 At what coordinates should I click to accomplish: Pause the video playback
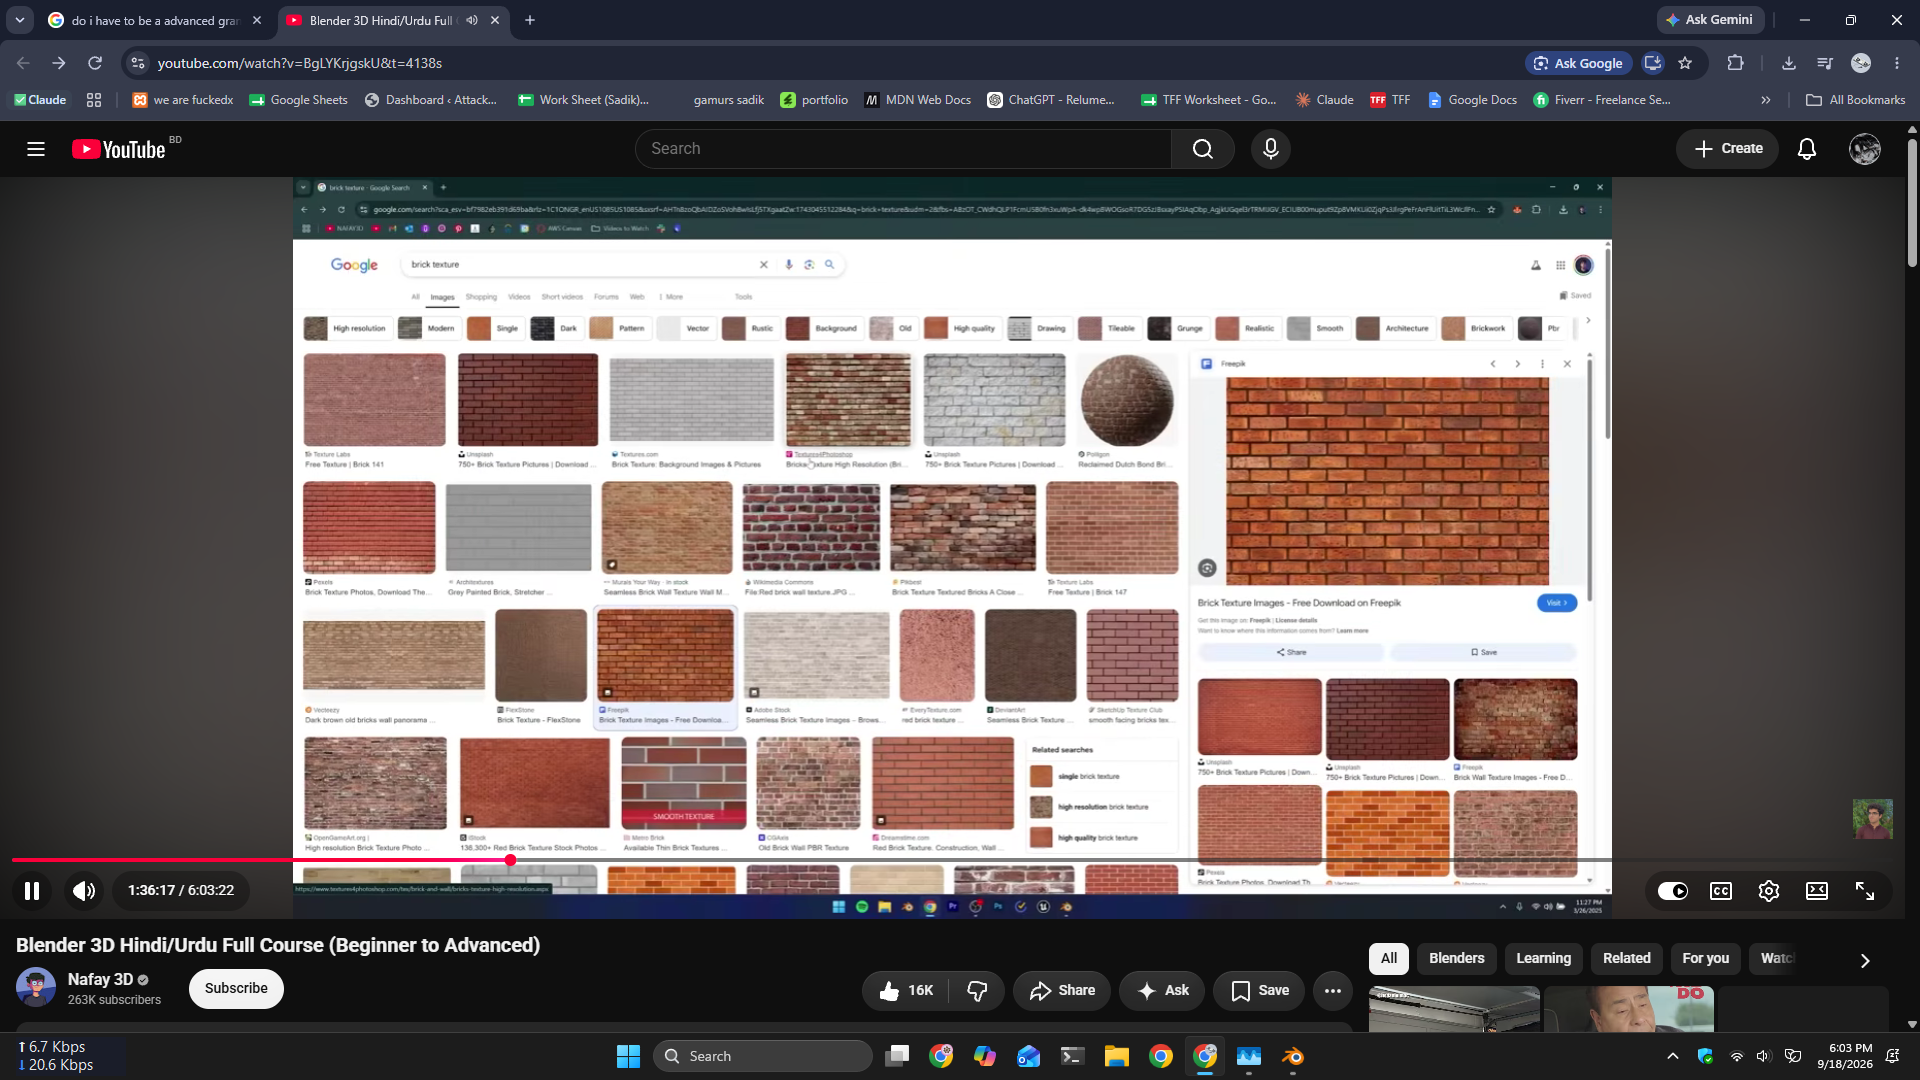point(32,890)
